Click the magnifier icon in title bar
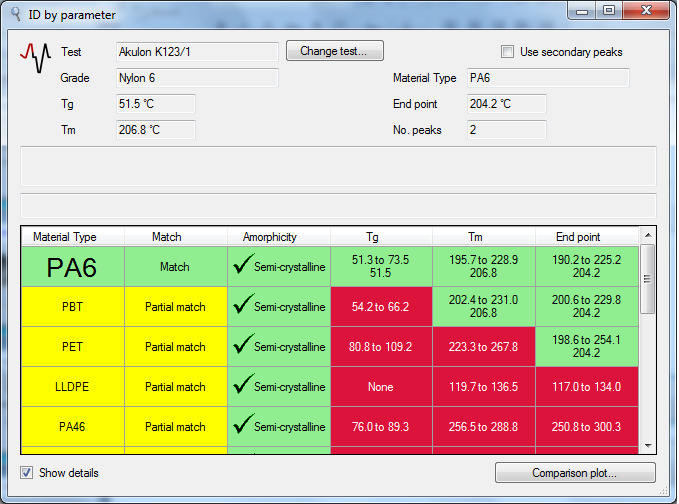The width and height of the screenshot is (679, 504). click(x=15, y=15)
